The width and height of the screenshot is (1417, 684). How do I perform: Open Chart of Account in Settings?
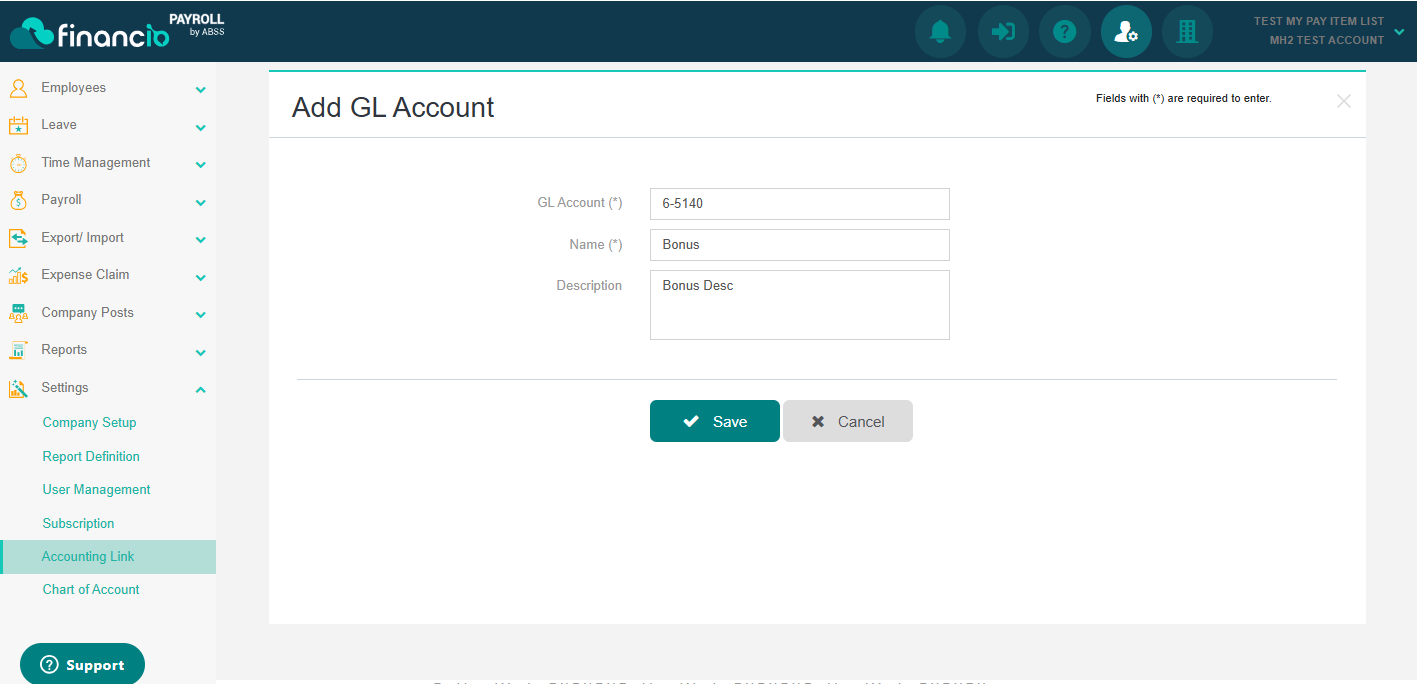pos(91,590)
